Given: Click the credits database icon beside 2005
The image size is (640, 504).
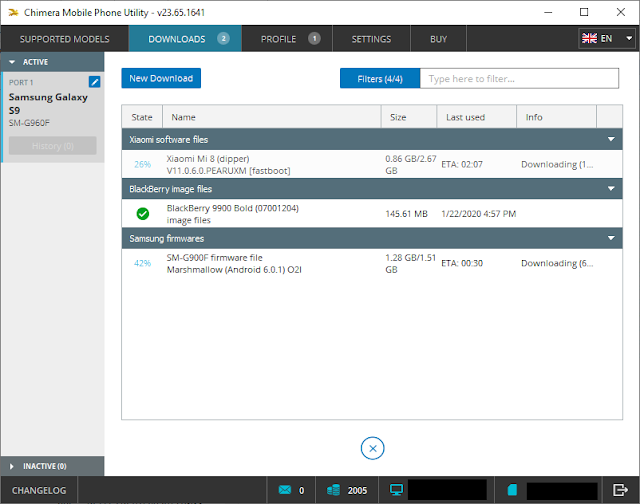Looking at the screenshot, I should pyautogui.click(x=333, y=490).
